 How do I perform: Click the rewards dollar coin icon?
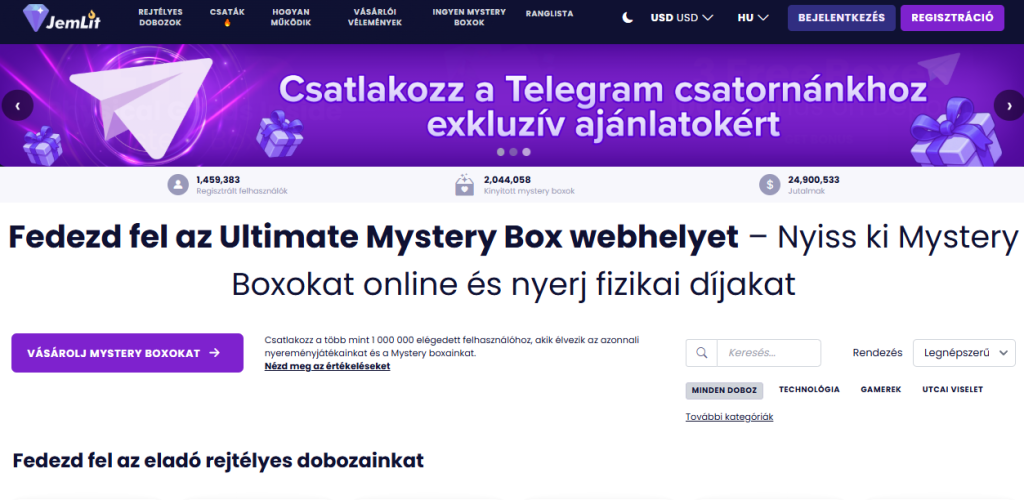click(769, 185)
